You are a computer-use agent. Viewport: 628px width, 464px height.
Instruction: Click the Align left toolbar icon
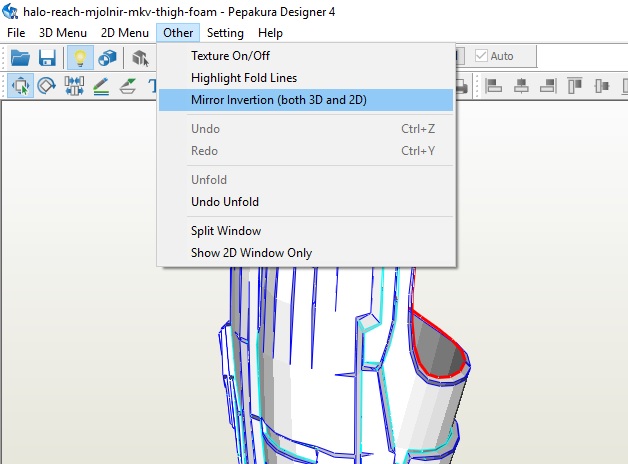[493, 86]
